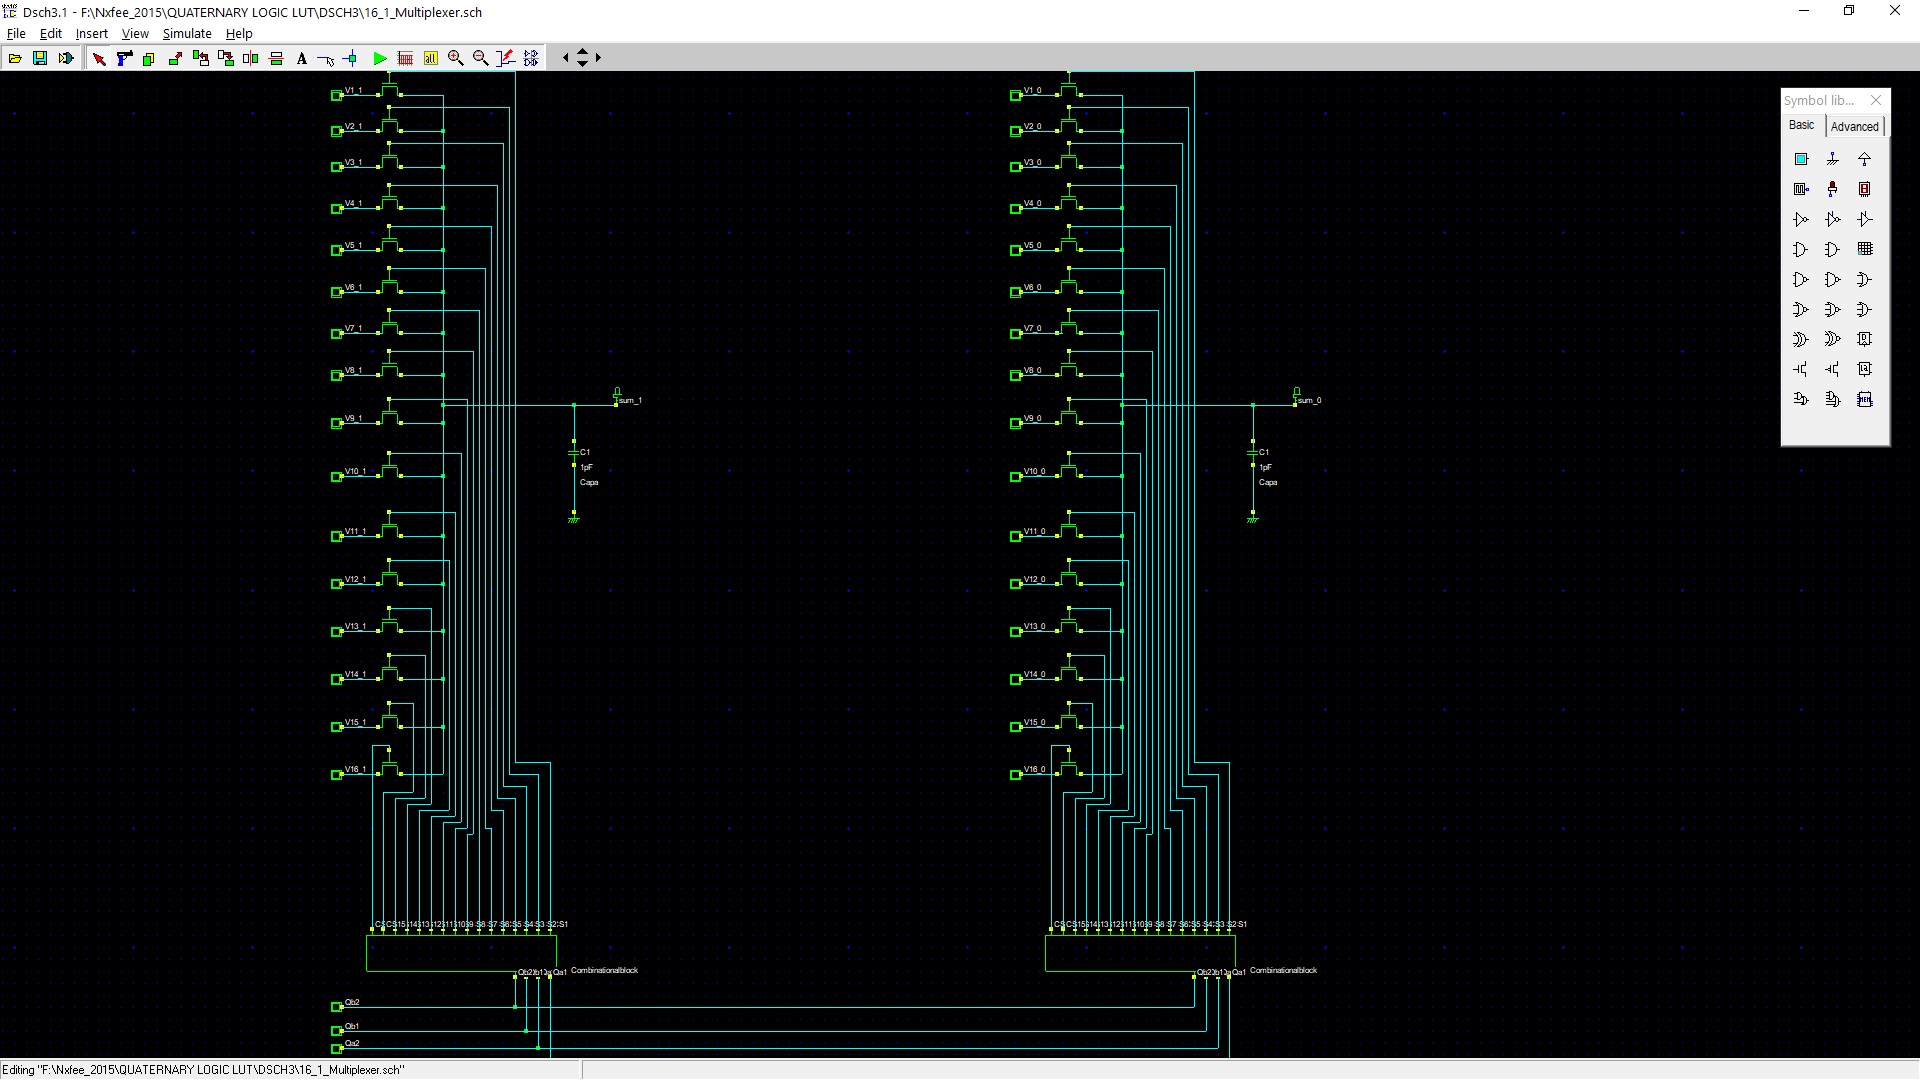Image resolution: width=1920 pixels, height=1080 pixels.
Task: Select the Cut gun tool
Action: pos(124,58)
